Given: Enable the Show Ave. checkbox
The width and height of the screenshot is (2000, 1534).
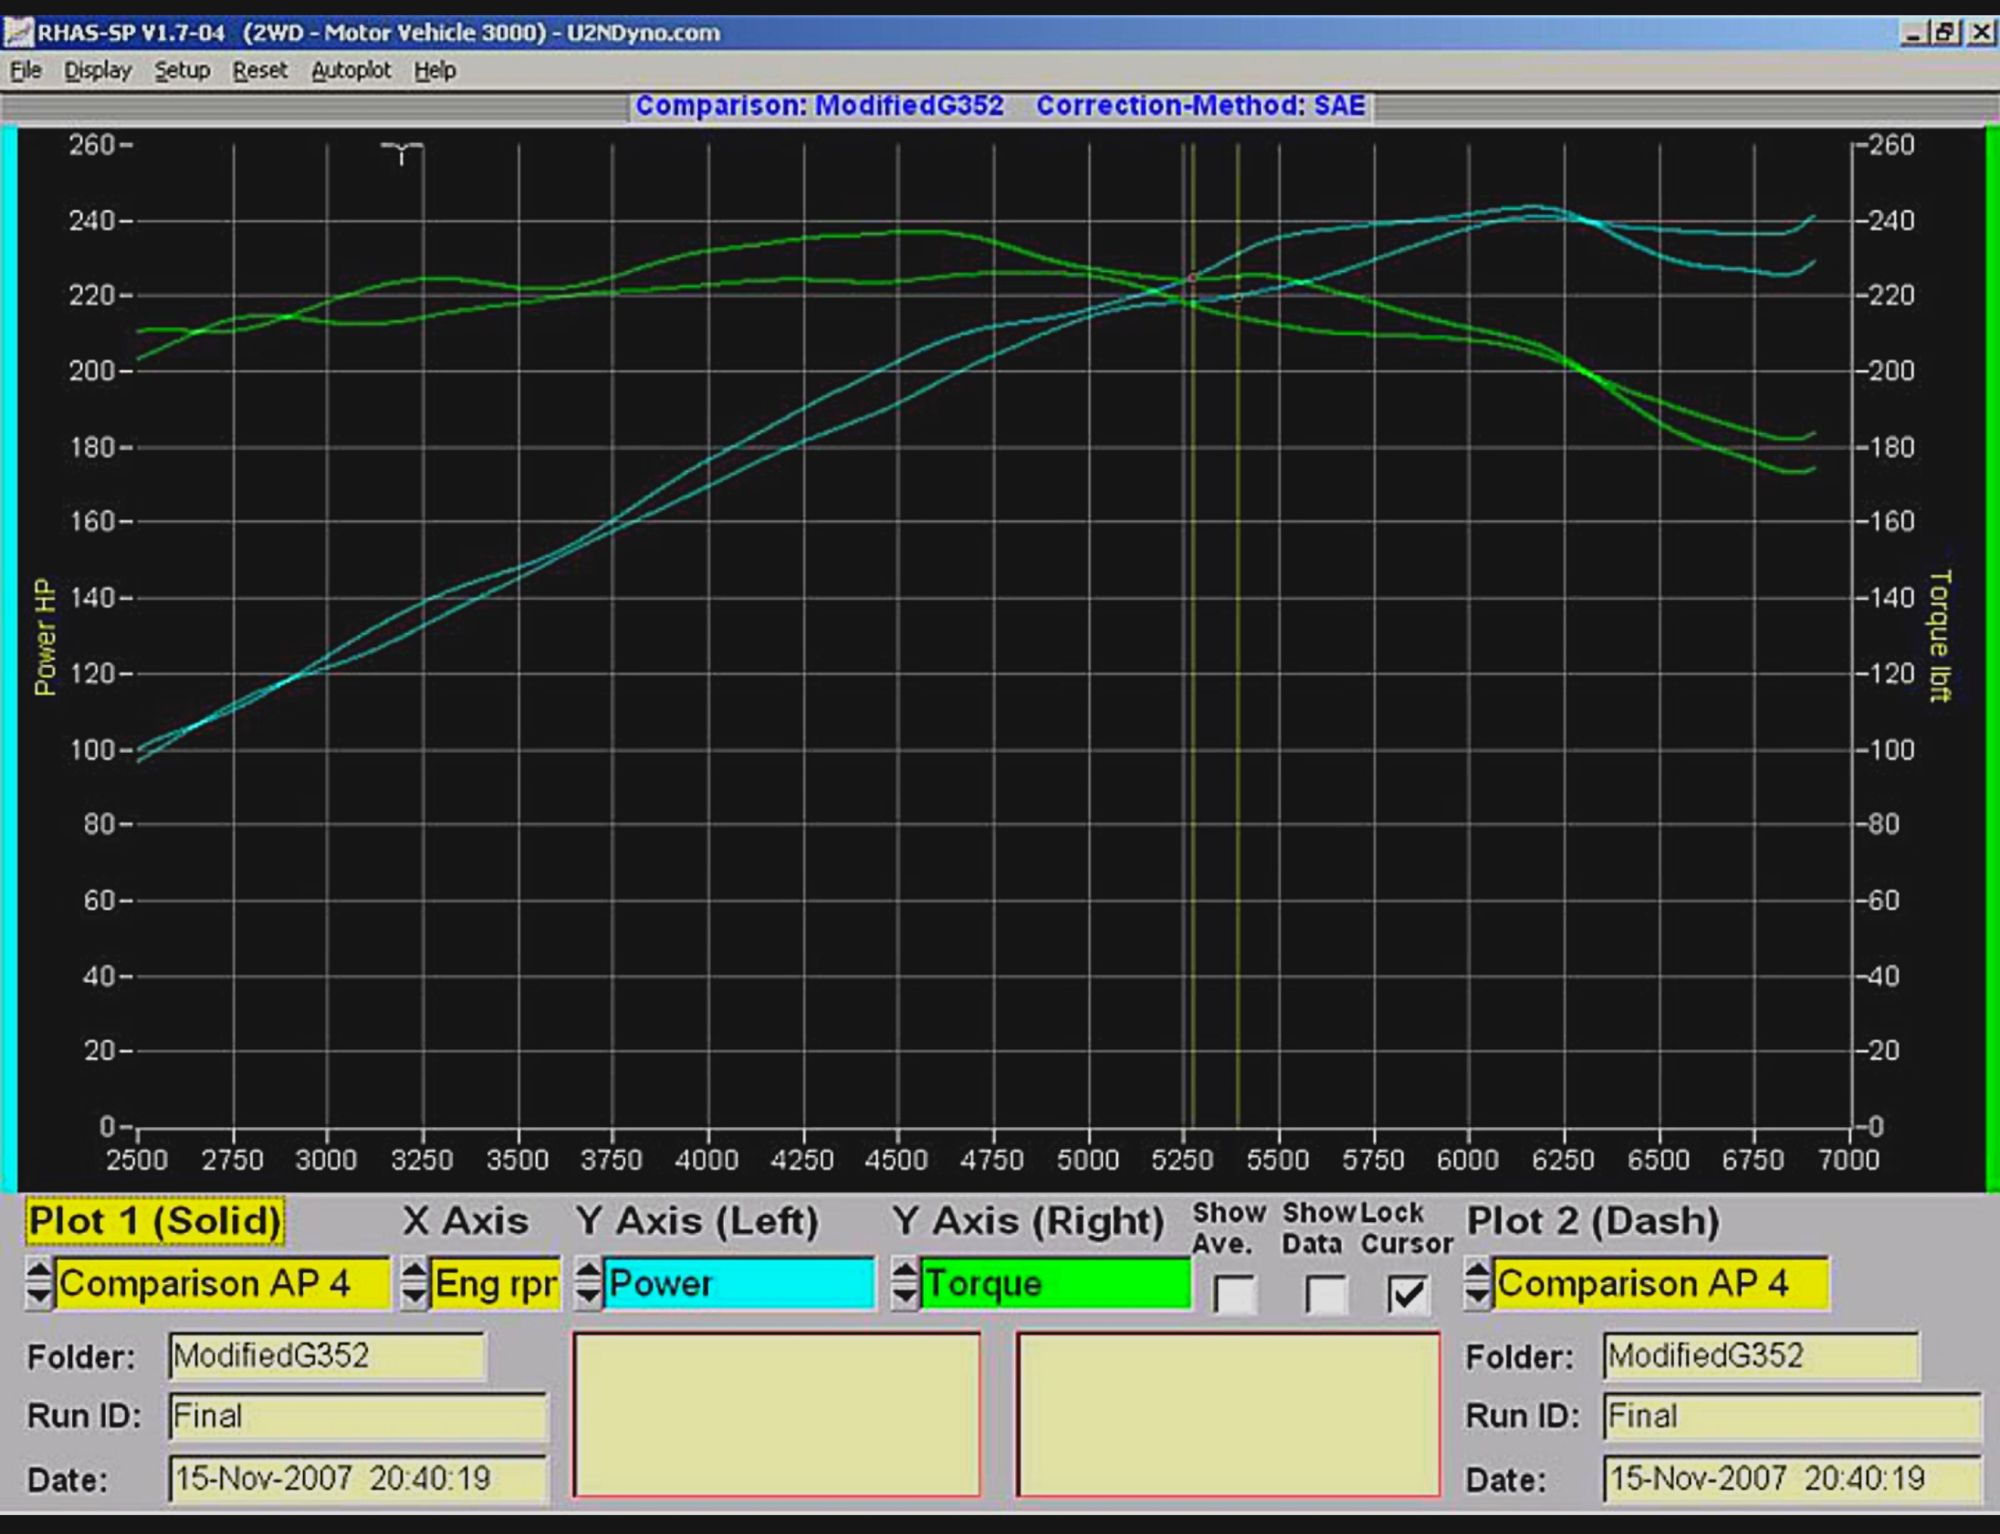Looking at the screenshot, I should tap(1232, 1294).
